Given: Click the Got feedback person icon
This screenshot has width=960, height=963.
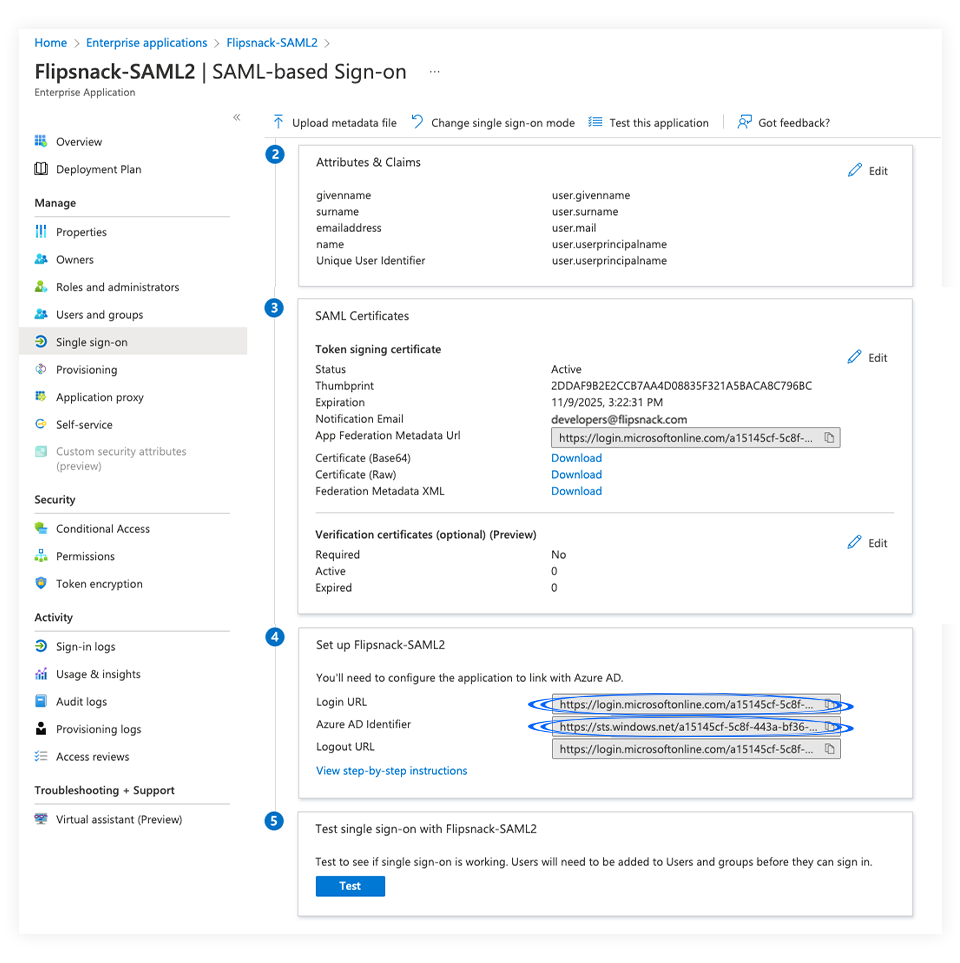Looking at the screenshot, I should pyautogui.click(x=744, y=122).
